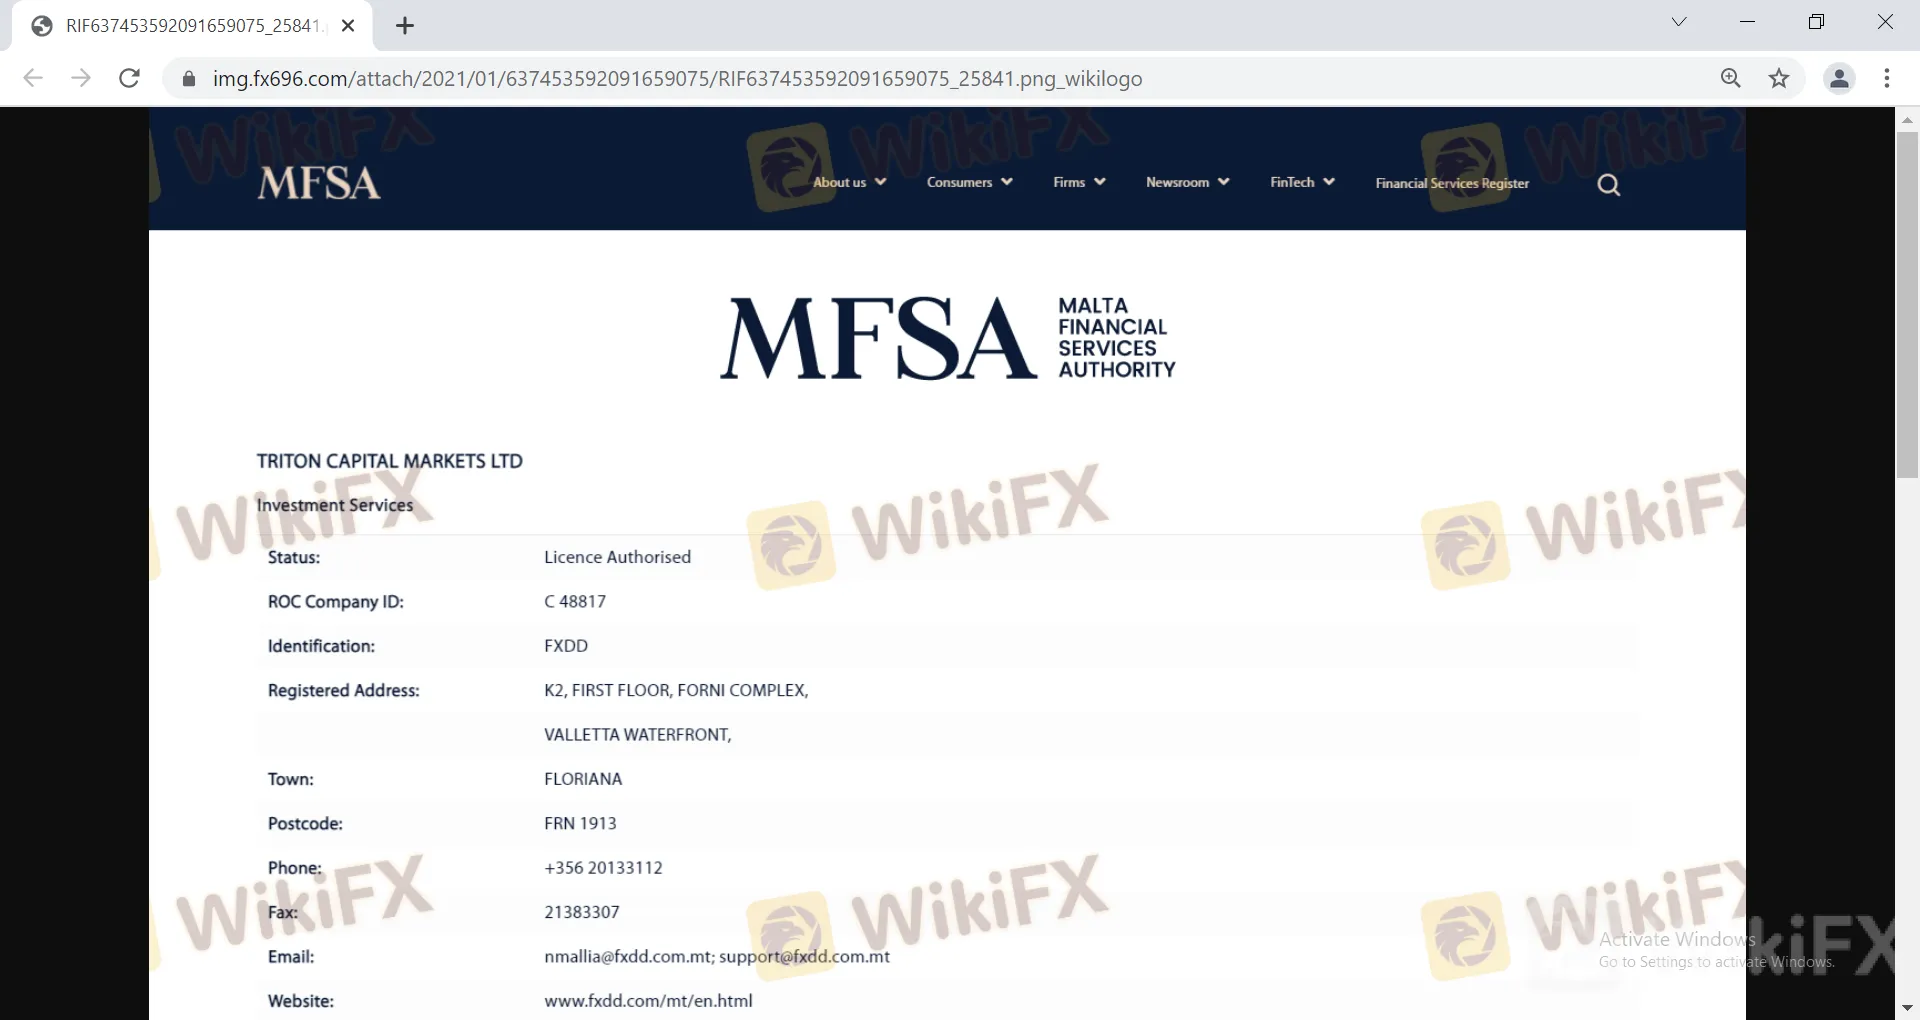
Task: Click the MFSA search magnifier icon
Action: coord(1609,185)
